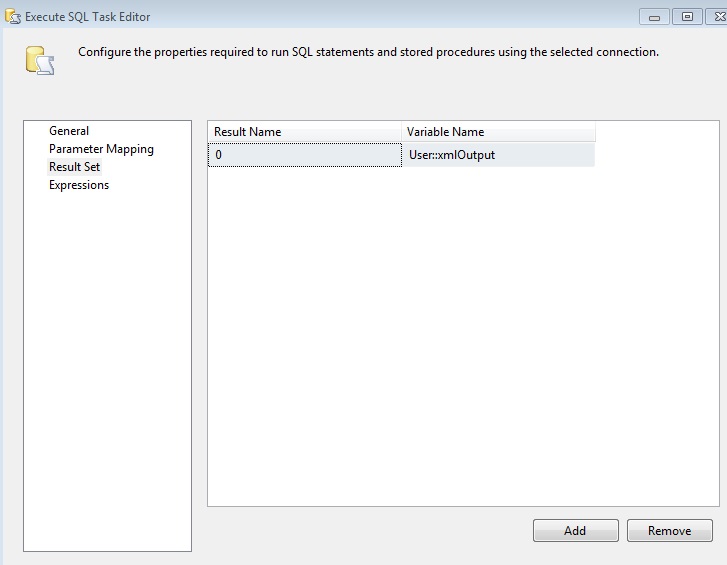
Task: Click the divider between Result Name and Variable Name headers
Action: (402, 132)
